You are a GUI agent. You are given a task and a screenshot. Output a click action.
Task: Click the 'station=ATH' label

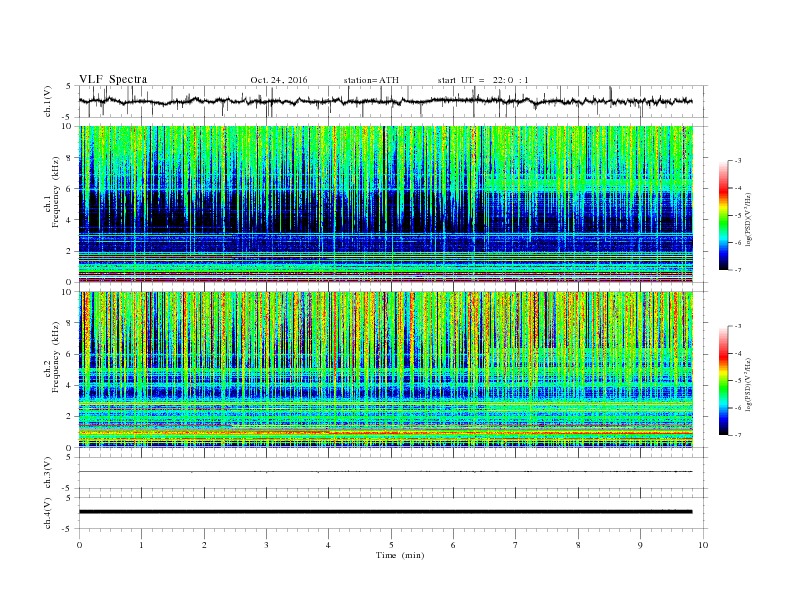371,80
